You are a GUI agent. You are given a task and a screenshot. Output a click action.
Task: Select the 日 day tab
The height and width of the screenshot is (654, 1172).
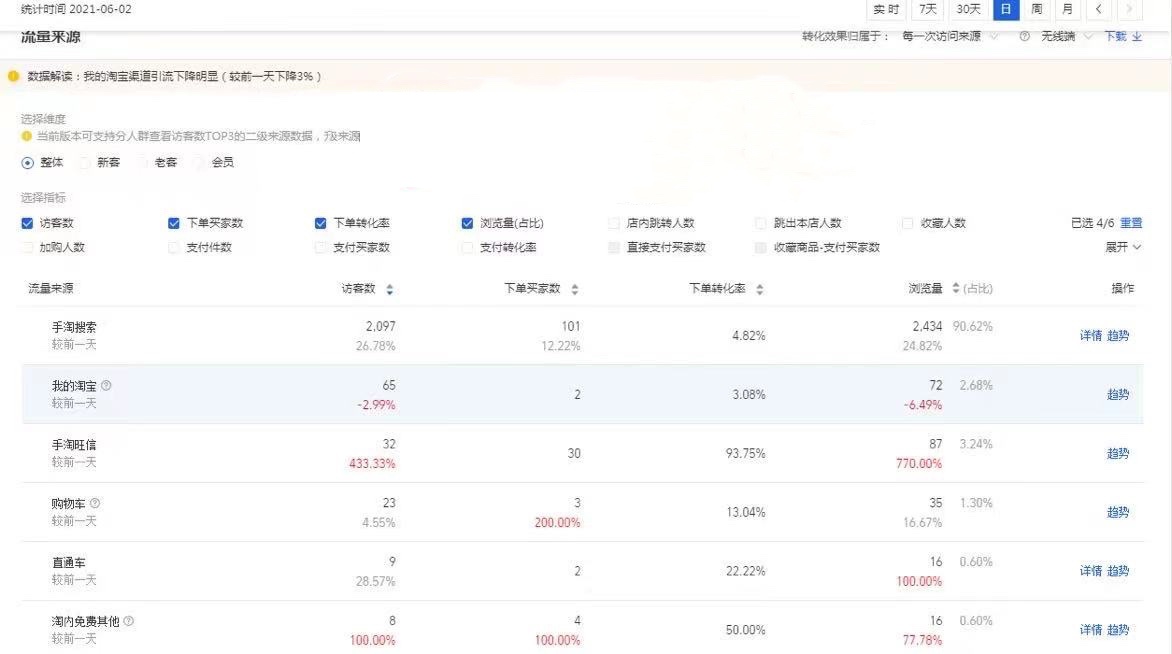[1006, 9]
